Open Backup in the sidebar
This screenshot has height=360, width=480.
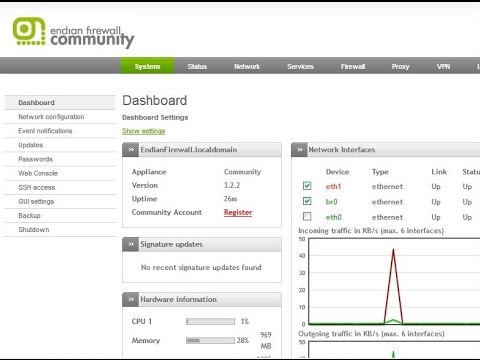[60, 215]
